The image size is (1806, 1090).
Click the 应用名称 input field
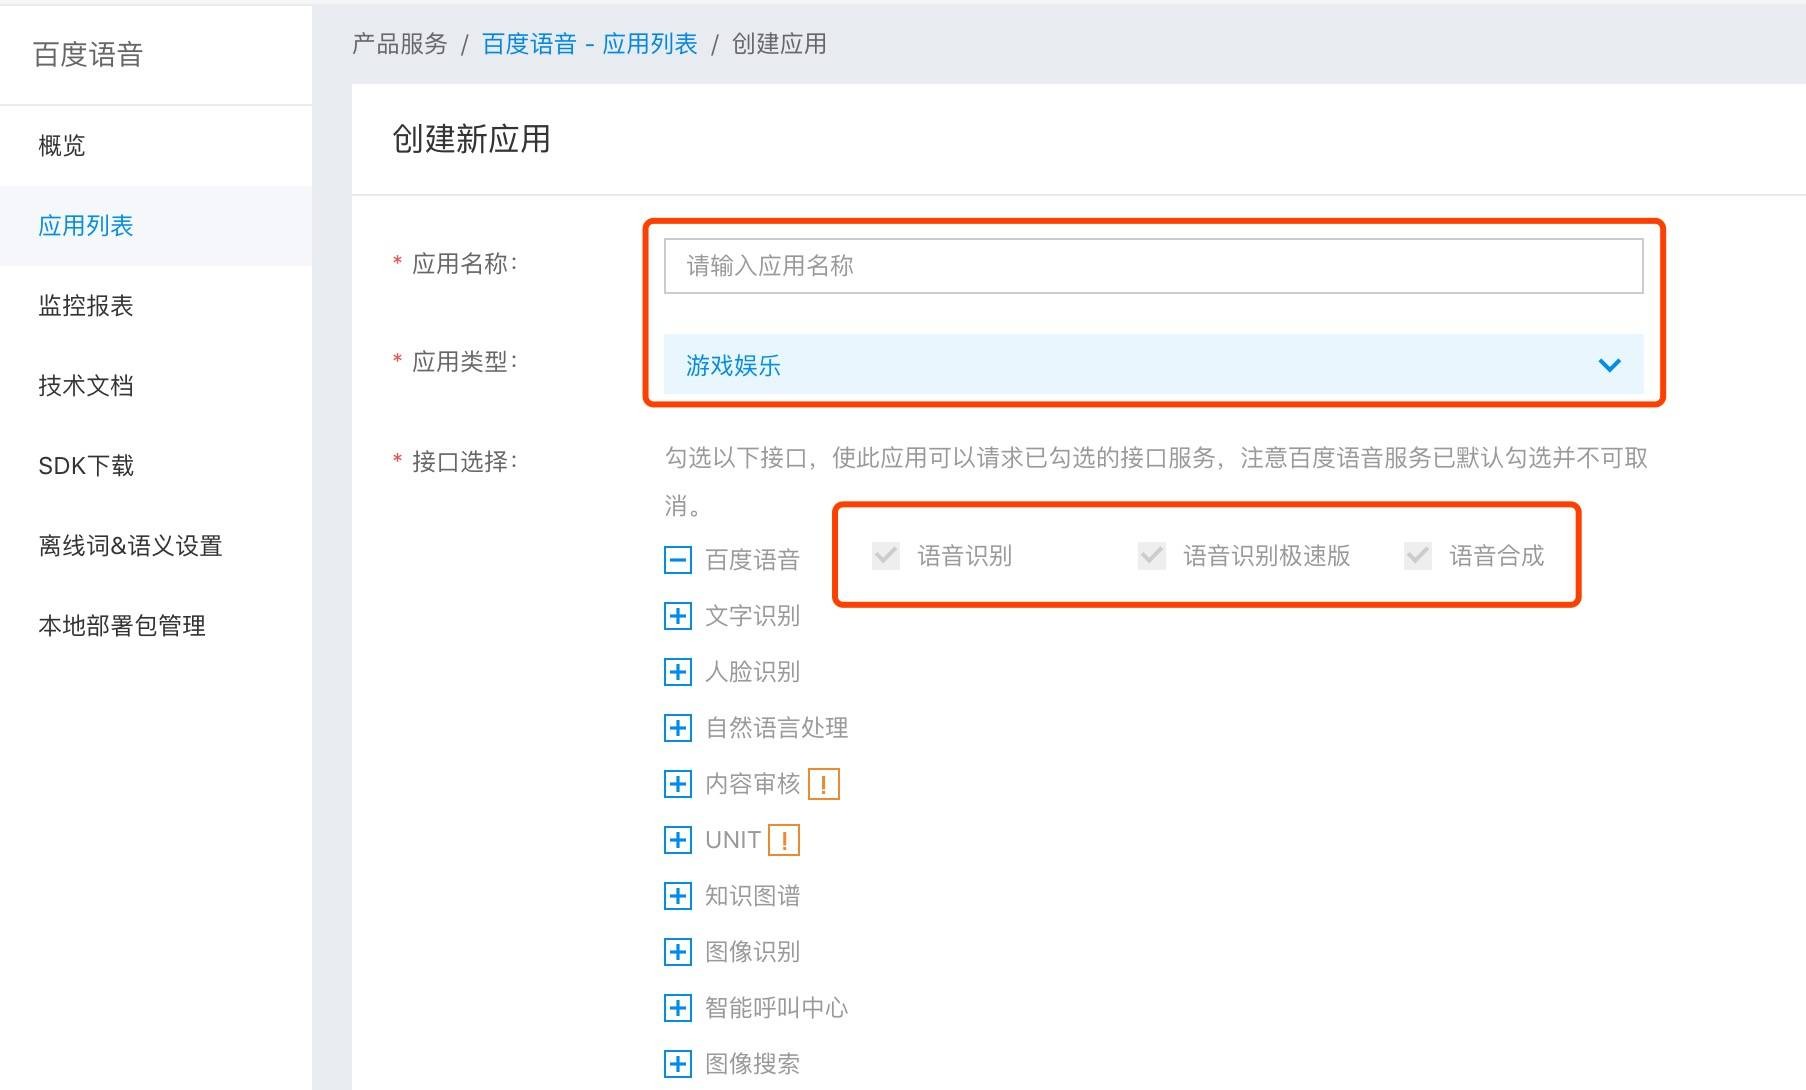click(1153, 266)
